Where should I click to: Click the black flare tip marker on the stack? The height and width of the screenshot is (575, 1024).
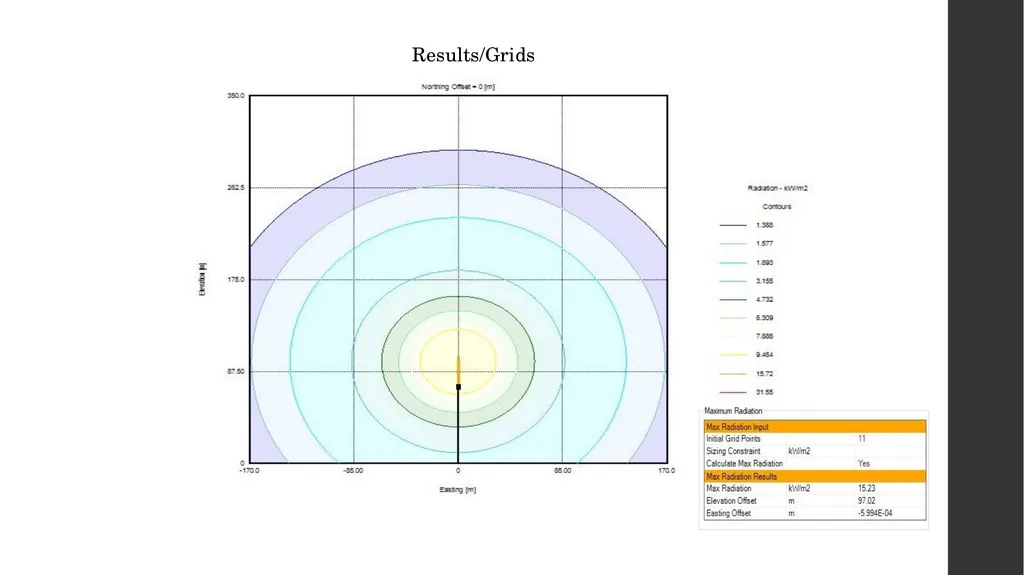click(458, 387)
